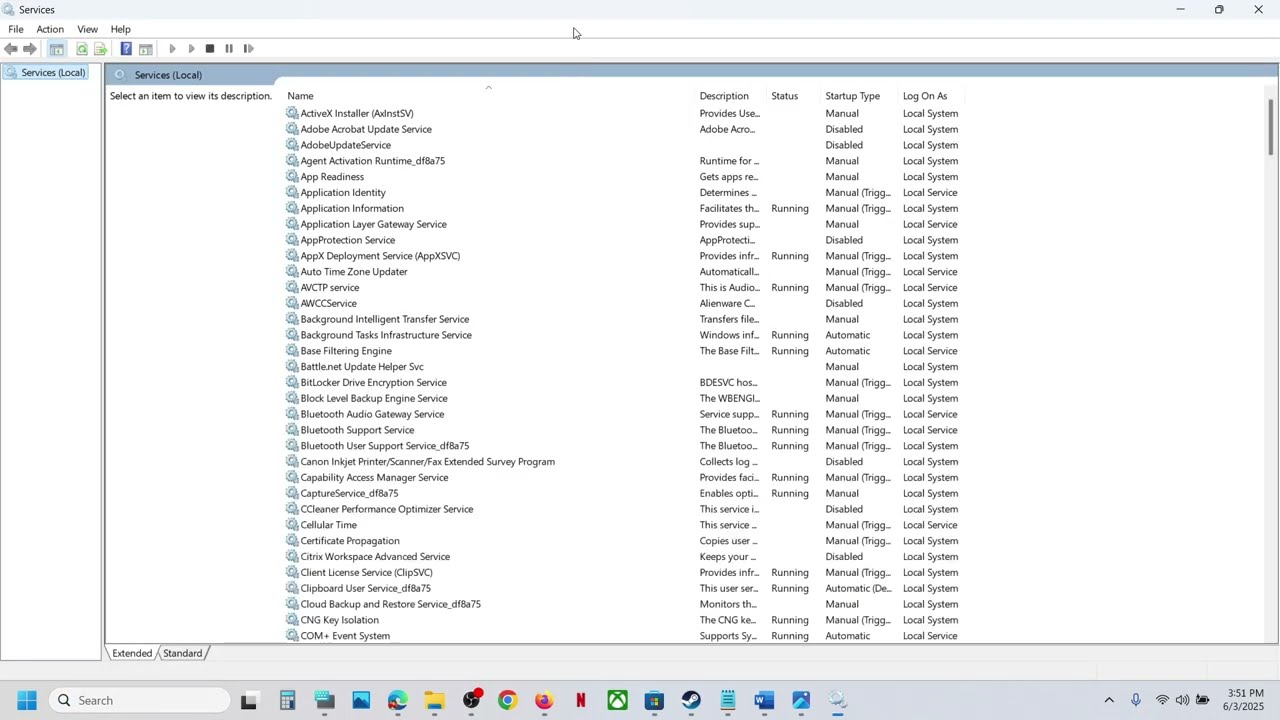Open Steam from the taskbar
Image resolution: width=1280 pixels, height=720 pixels.
click(x=691, y=701)
